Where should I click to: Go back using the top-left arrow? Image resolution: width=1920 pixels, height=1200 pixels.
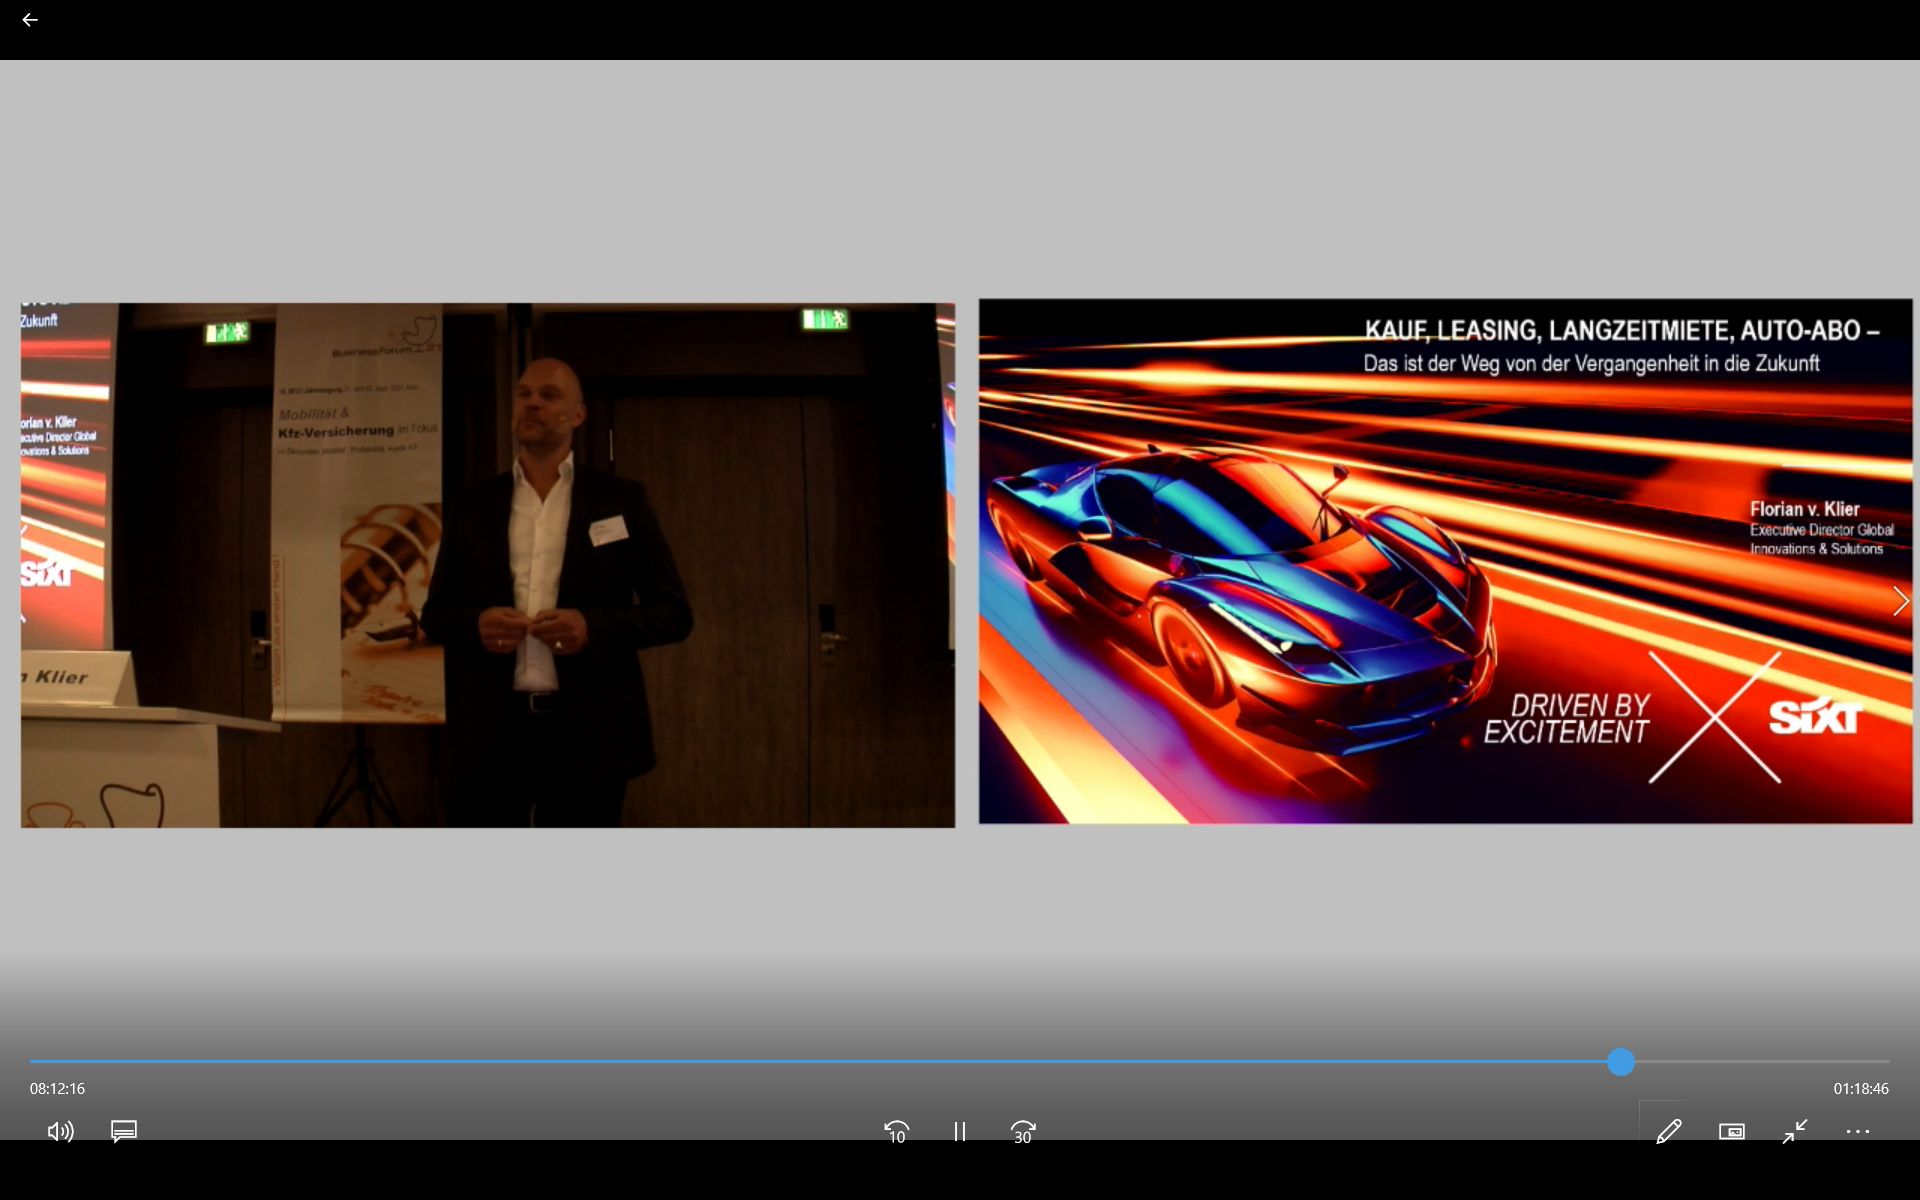30,20
